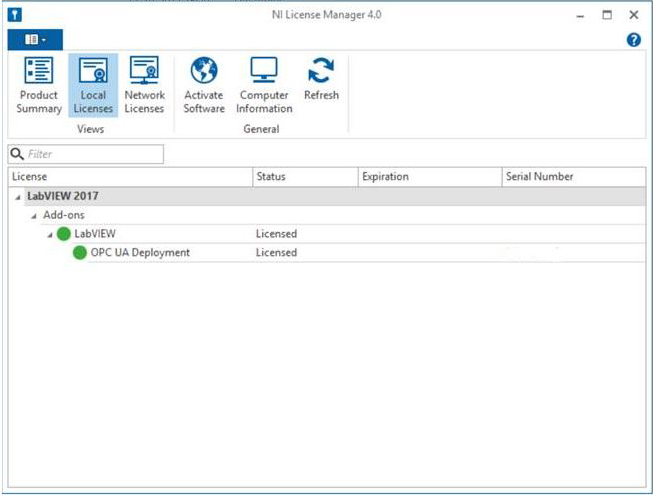653x496 pixels.
Task: Click Licensed status of LabVIEW row
Action: click(x=276, y=234)
